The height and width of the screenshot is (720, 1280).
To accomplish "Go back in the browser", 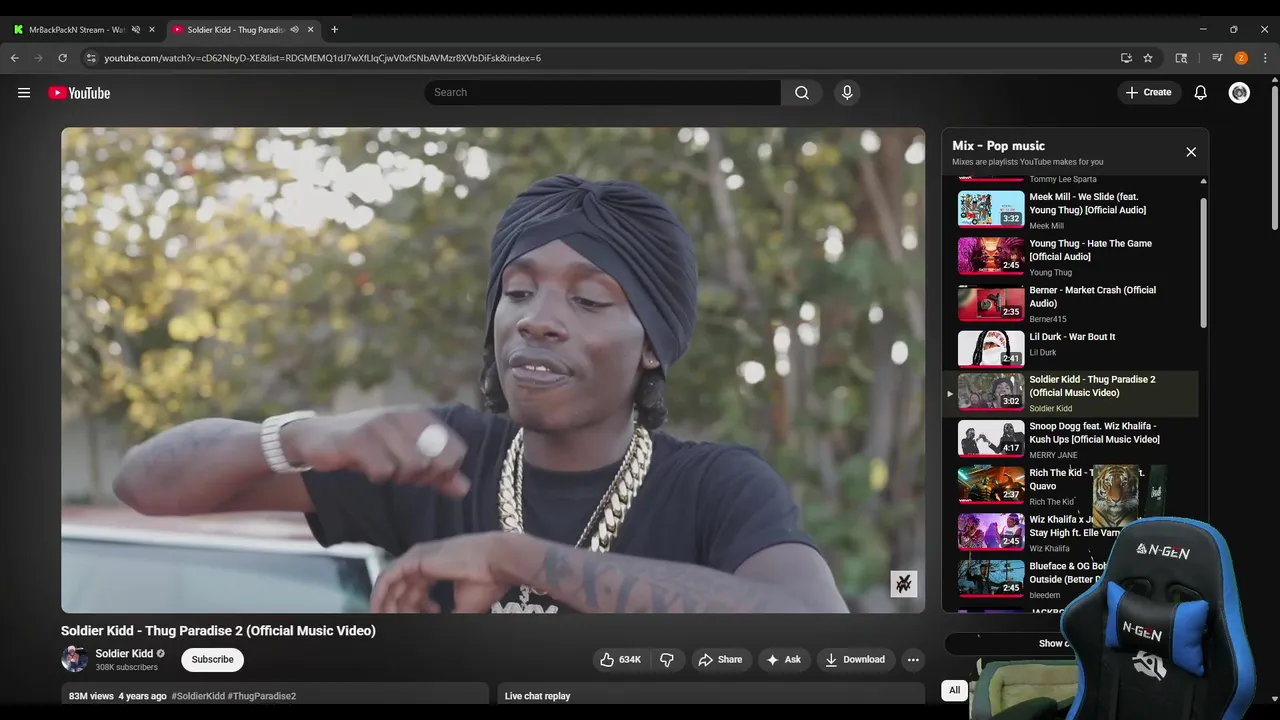I will coord(15,58).
